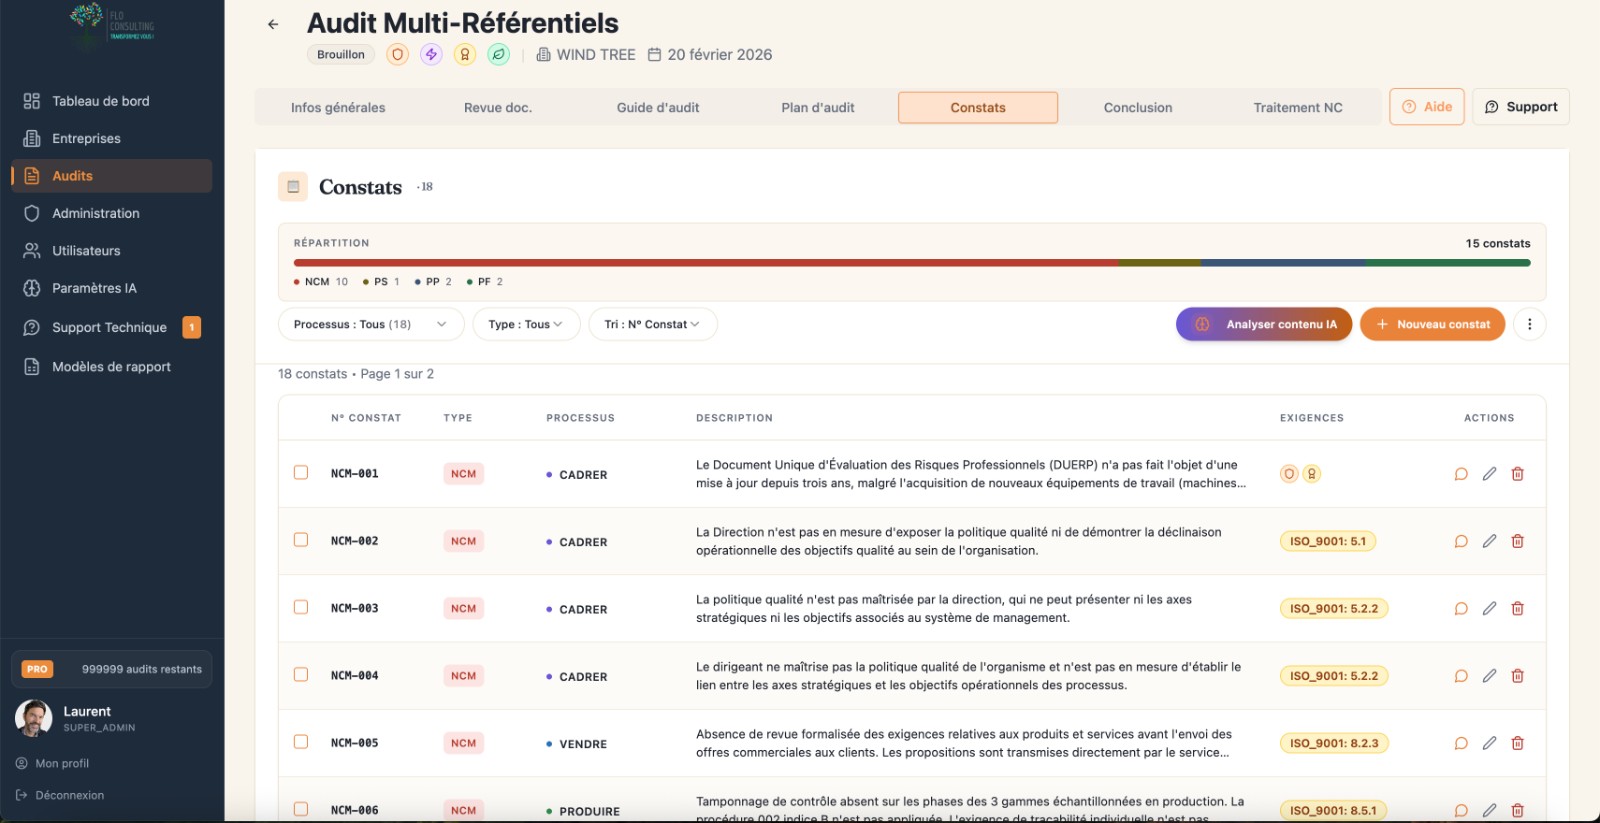Click the orange shield badge under the title
This screenshot has height=823, width=1600.
(398, 55)
